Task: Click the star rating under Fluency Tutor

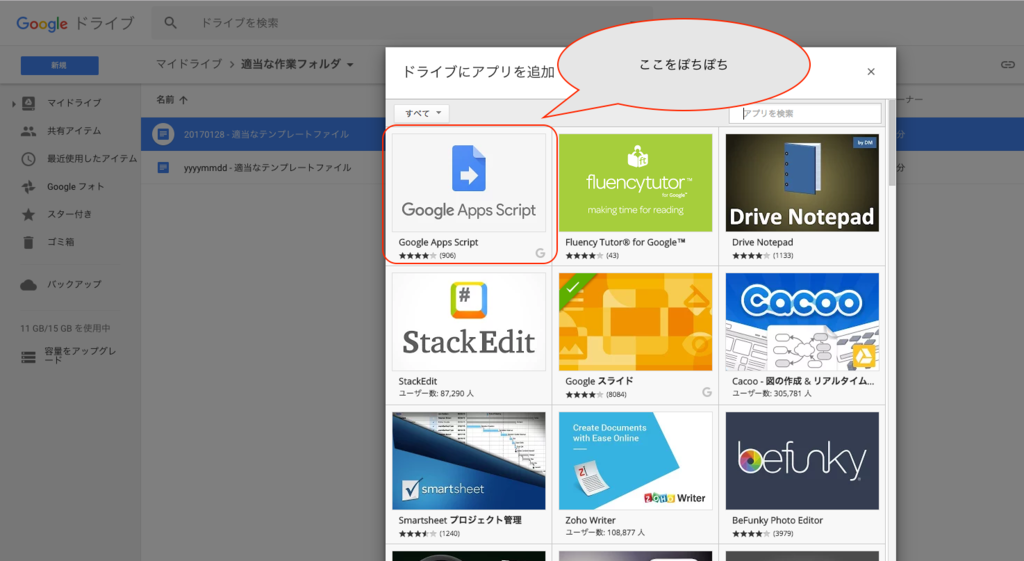Action: coord(583,256)
